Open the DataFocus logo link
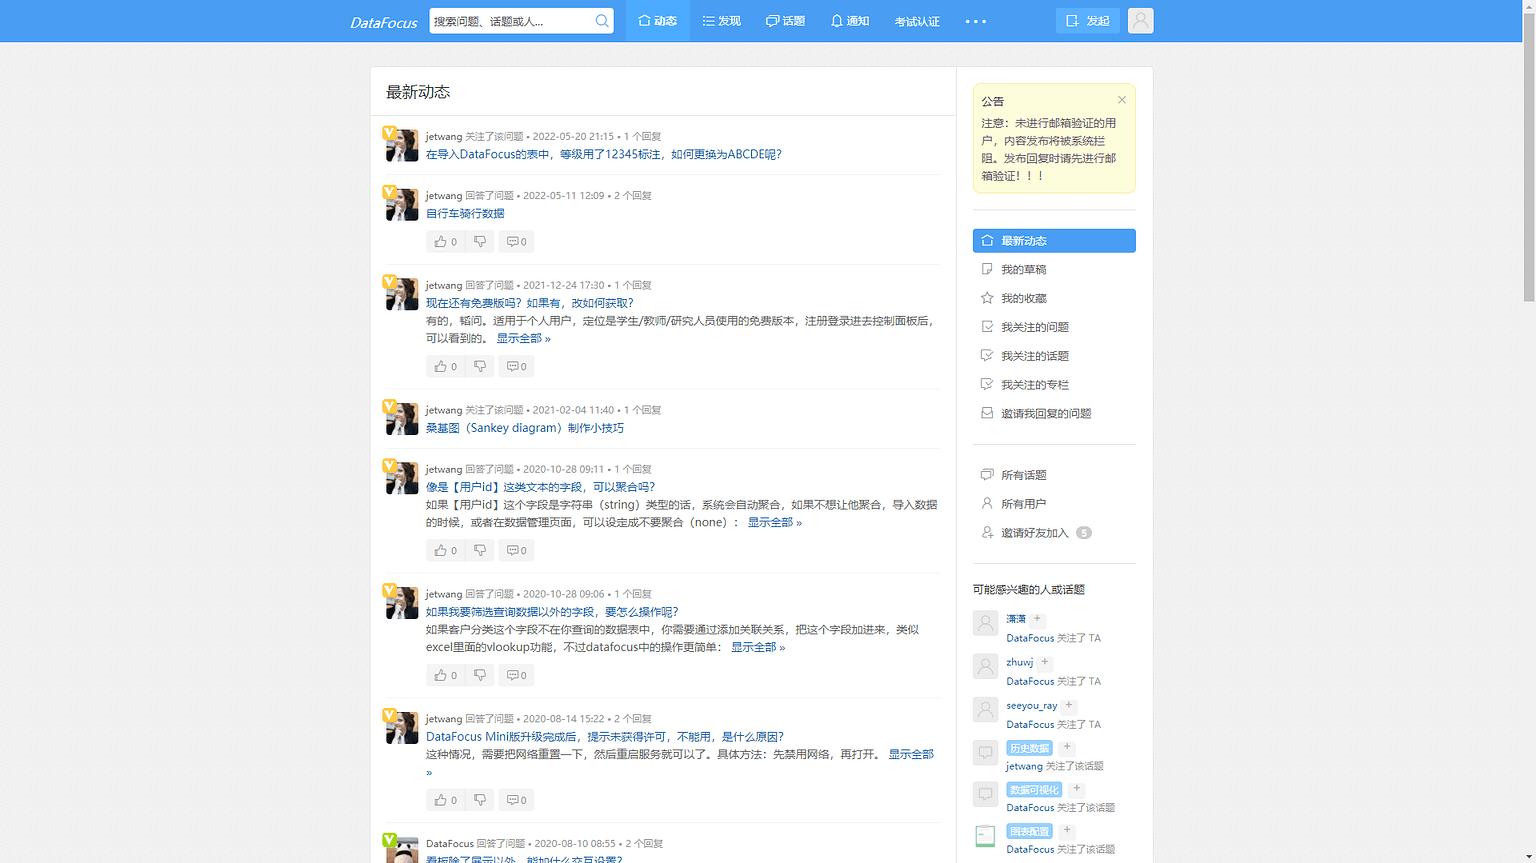This screenshot has height=863, width=1536. coord(384,22)
